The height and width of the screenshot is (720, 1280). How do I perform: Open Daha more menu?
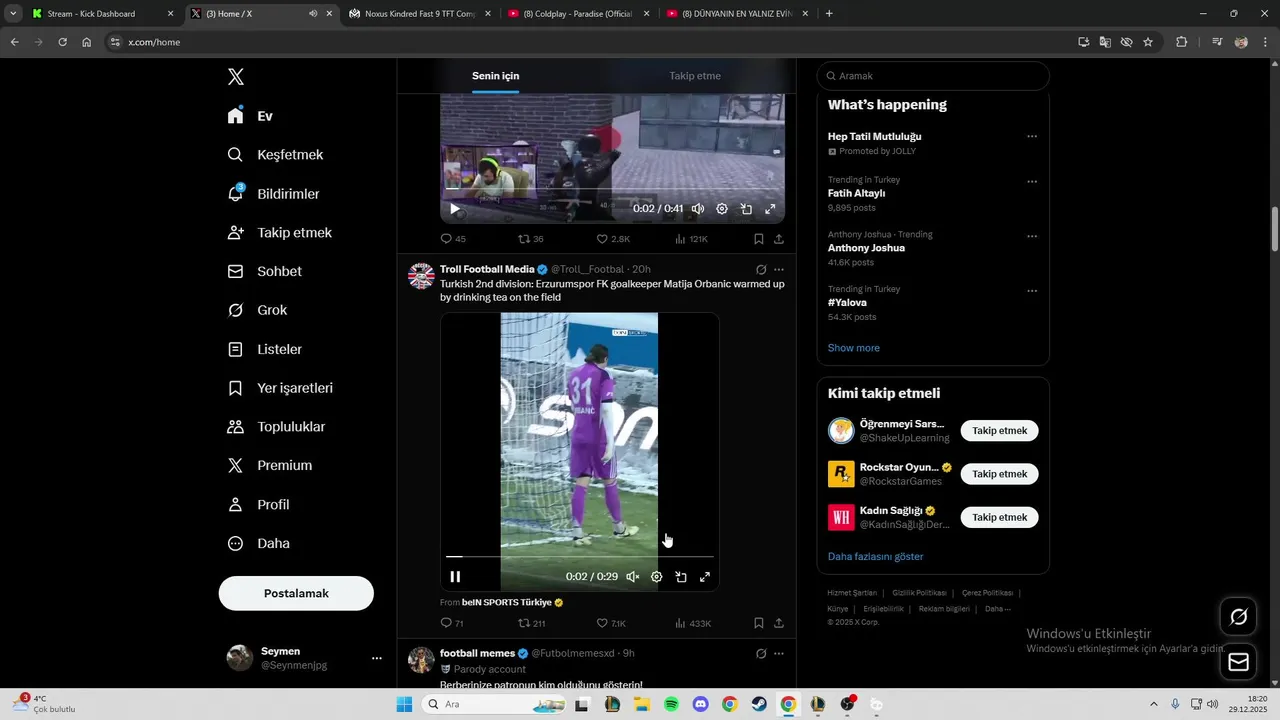pyautogui.click(x=258, y=544)
